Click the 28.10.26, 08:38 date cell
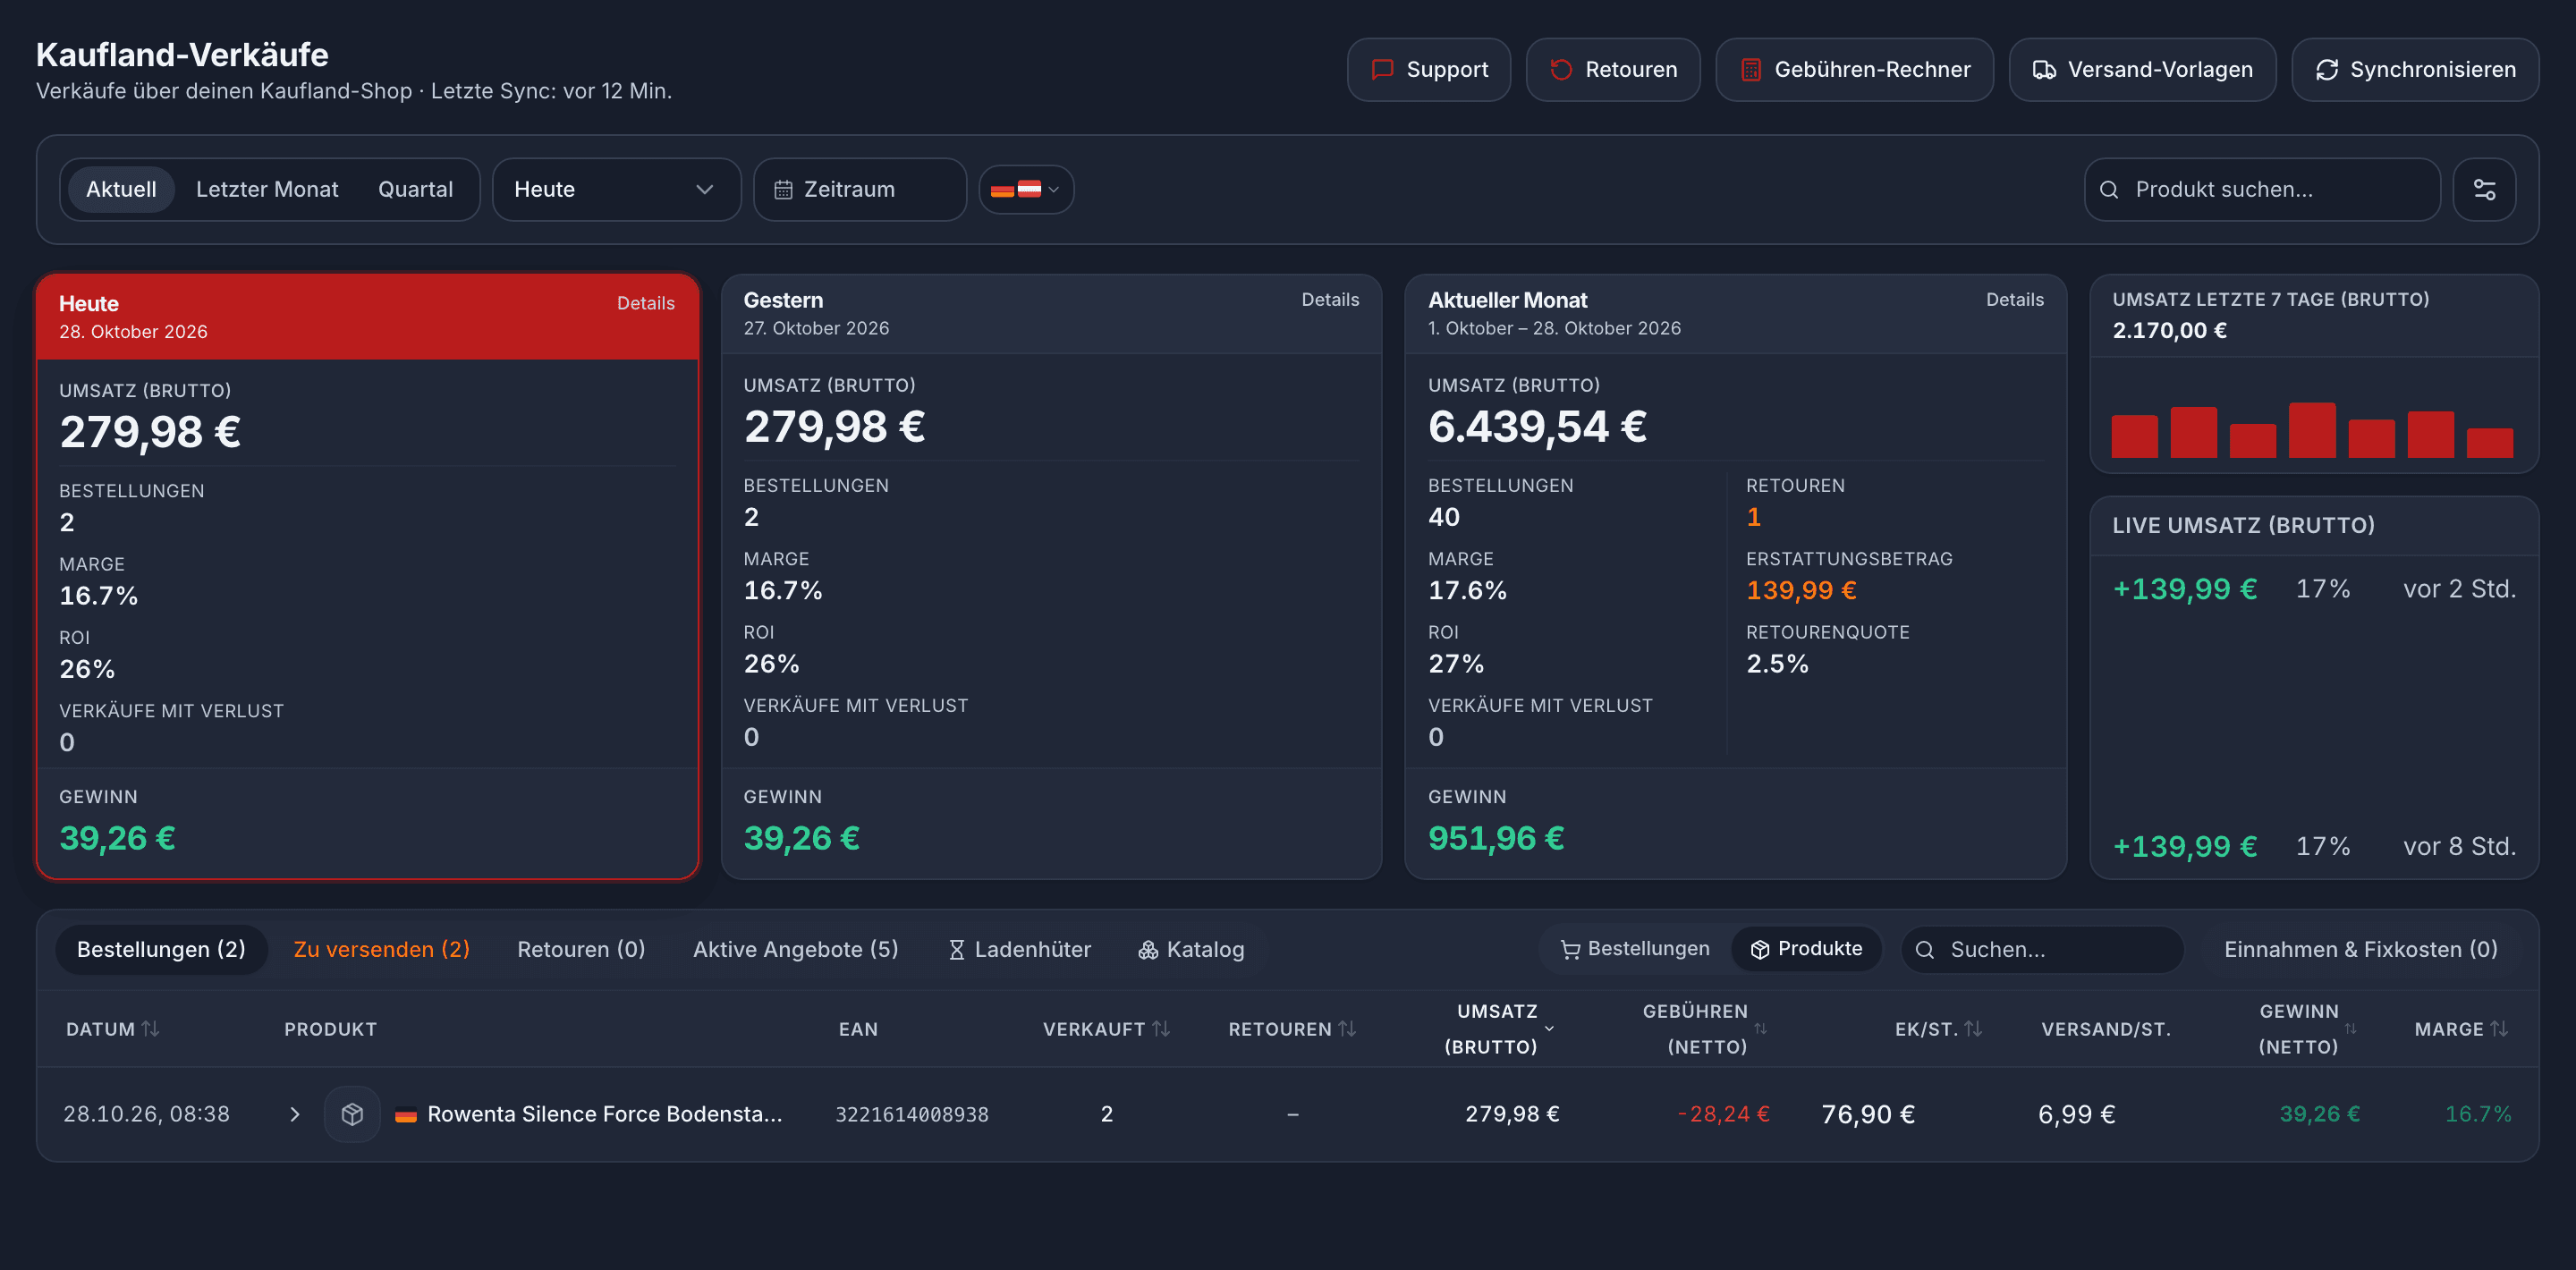 146,1114
